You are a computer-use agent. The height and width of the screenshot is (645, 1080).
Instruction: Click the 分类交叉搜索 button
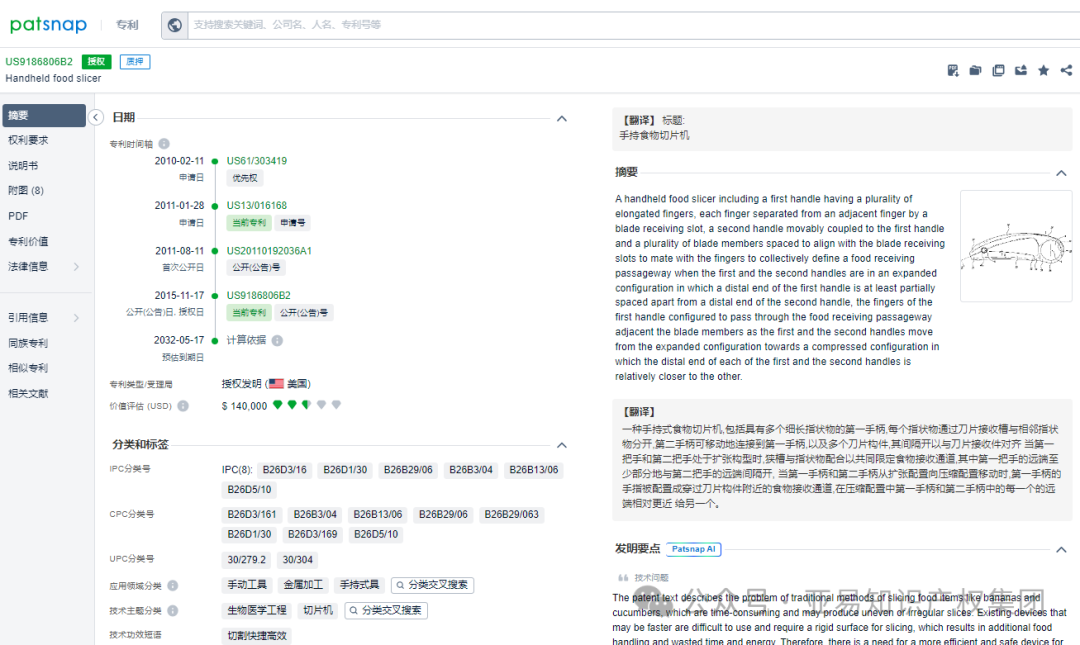(432, 585)
